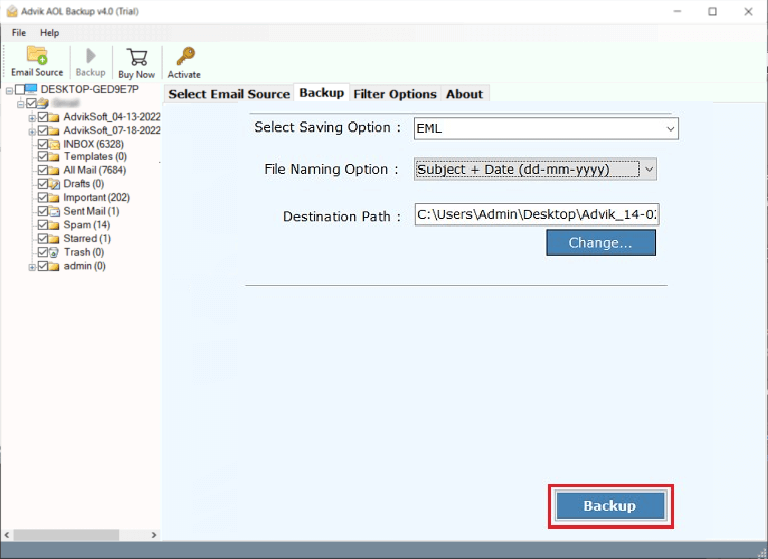
Task: Click the Templates folder icon
Action: click(x=54, y=157)
